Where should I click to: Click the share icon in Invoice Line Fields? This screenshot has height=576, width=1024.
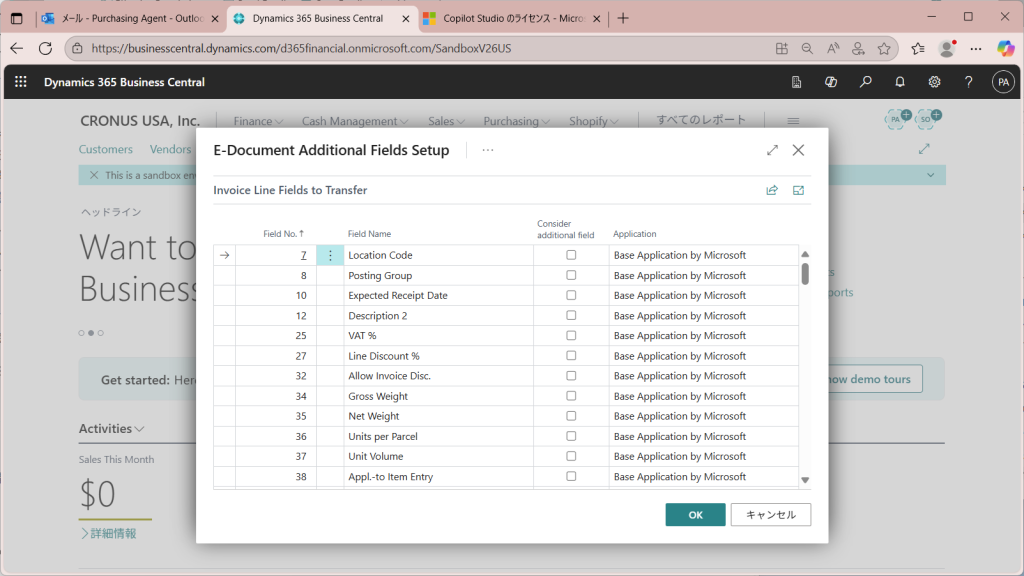772,190
